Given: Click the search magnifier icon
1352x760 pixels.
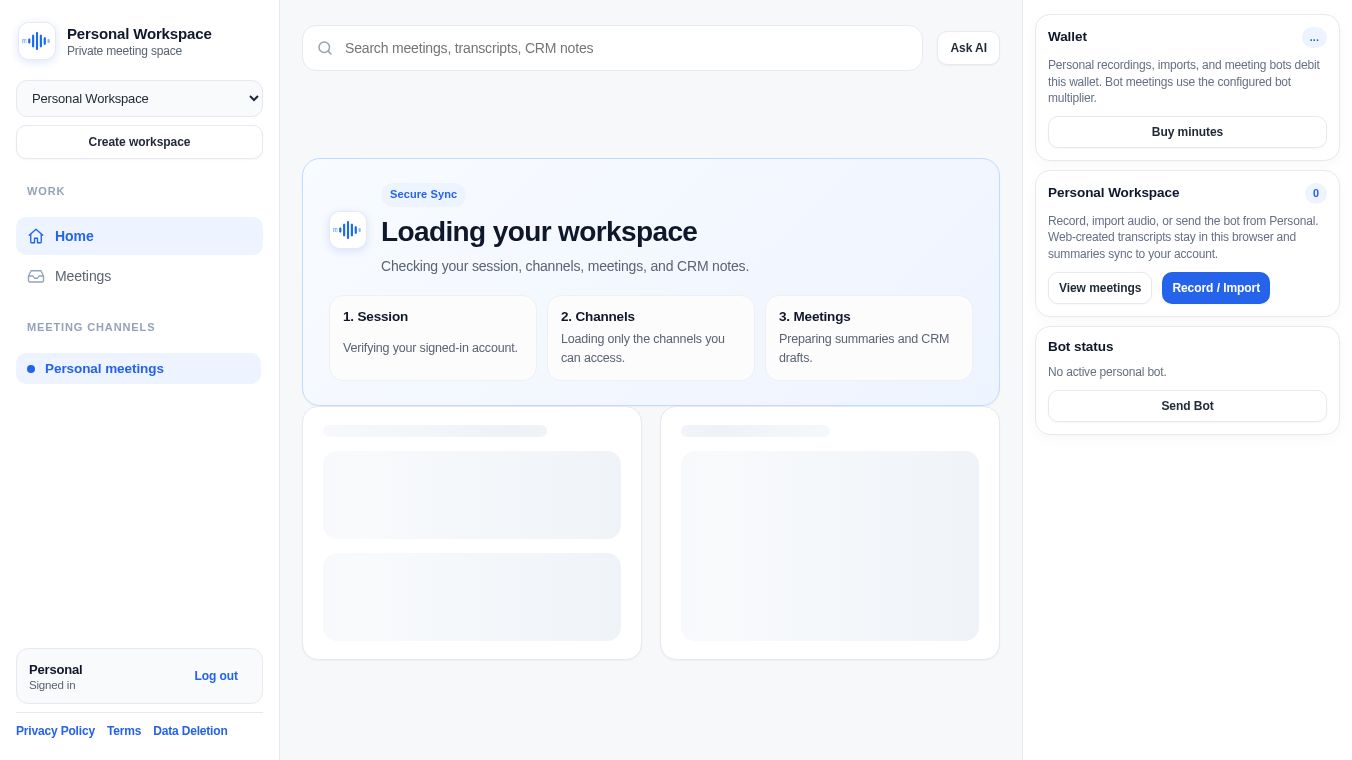Looking at the screenshot, I should [325, 48].
